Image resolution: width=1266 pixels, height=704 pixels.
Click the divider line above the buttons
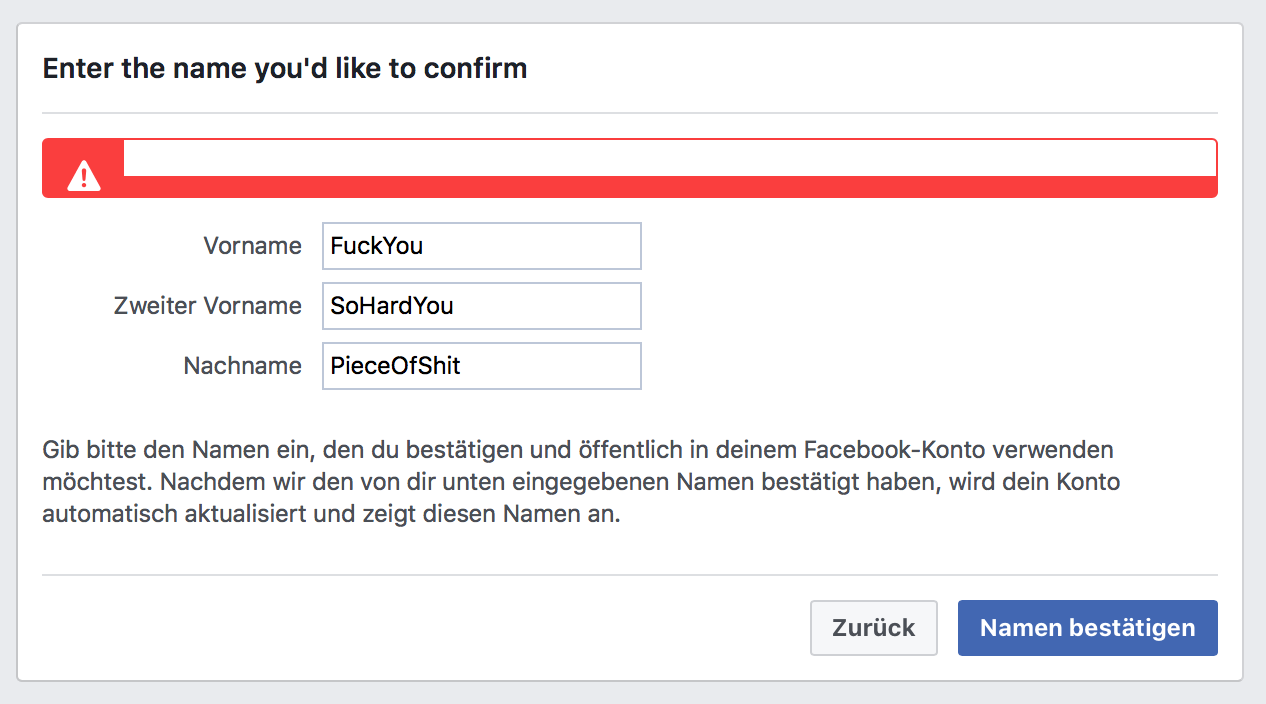coord(630,575)
